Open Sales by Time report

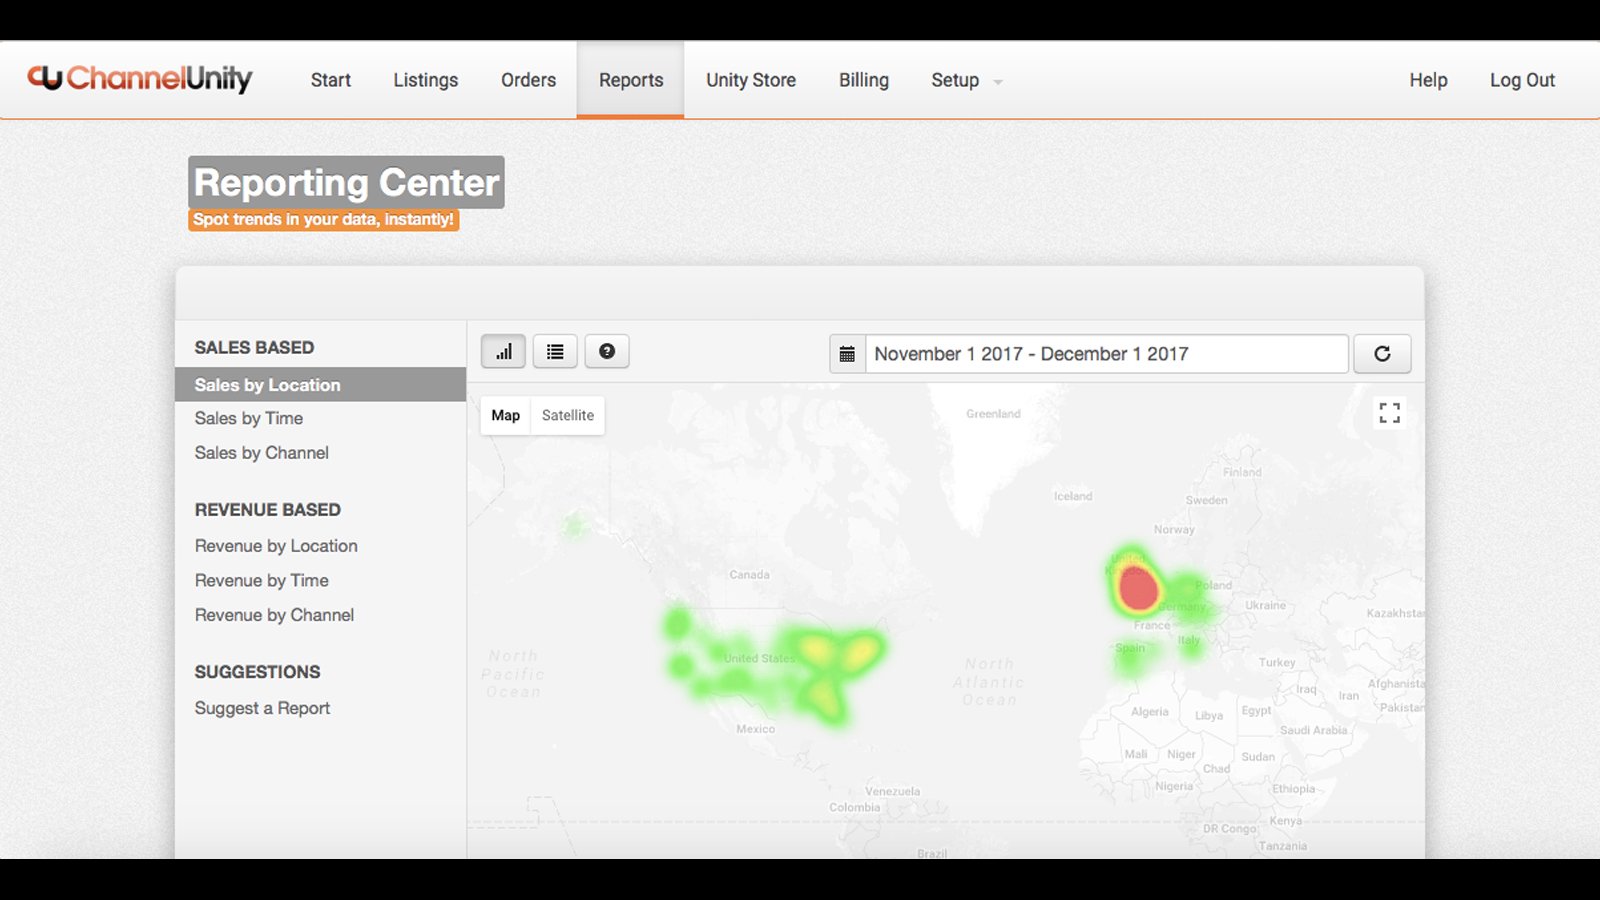point(249,418)
